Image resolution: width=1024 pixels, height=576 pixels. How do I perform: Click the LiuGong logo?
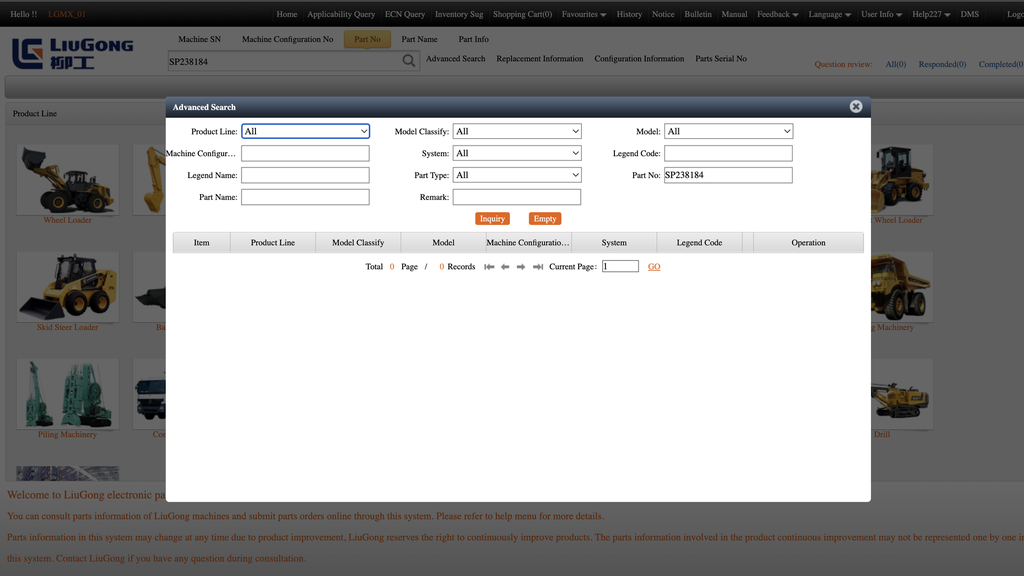pos(73,53)
